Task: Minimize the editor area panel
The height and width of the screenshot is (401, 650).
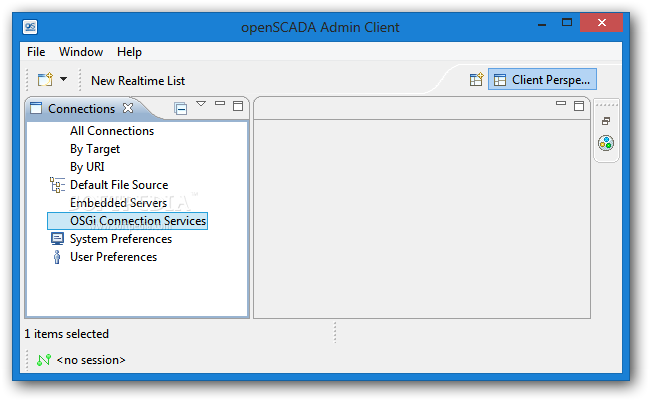Action: point(561,103)
